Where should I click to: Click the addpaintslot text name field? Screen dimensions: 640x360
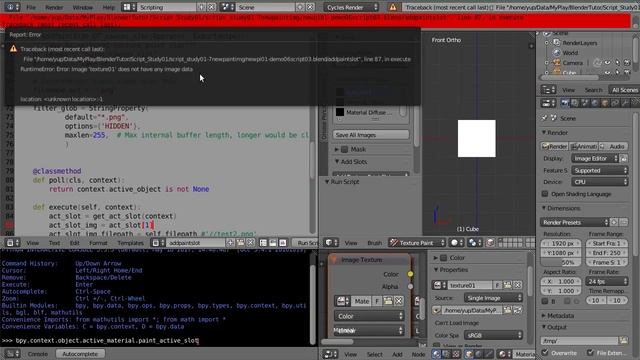[x=196, y=243]
